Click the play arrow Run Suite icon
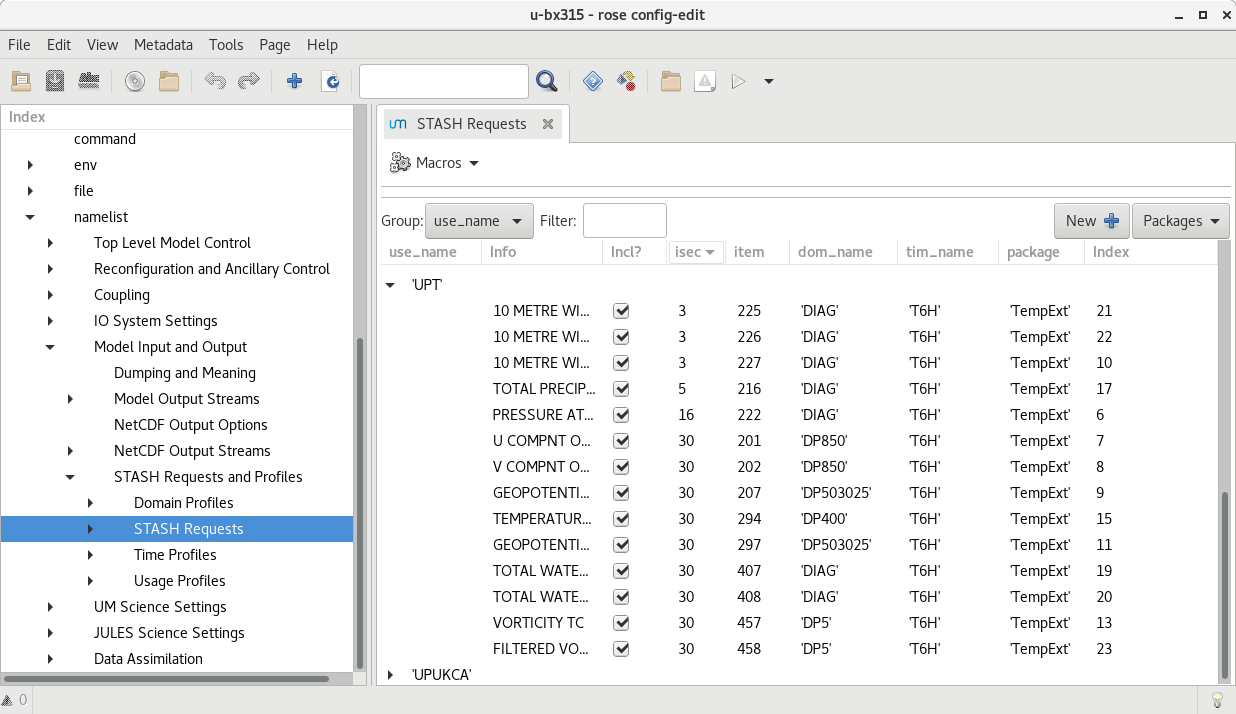This screenshot has width=1236, height=714. point(739,81)
